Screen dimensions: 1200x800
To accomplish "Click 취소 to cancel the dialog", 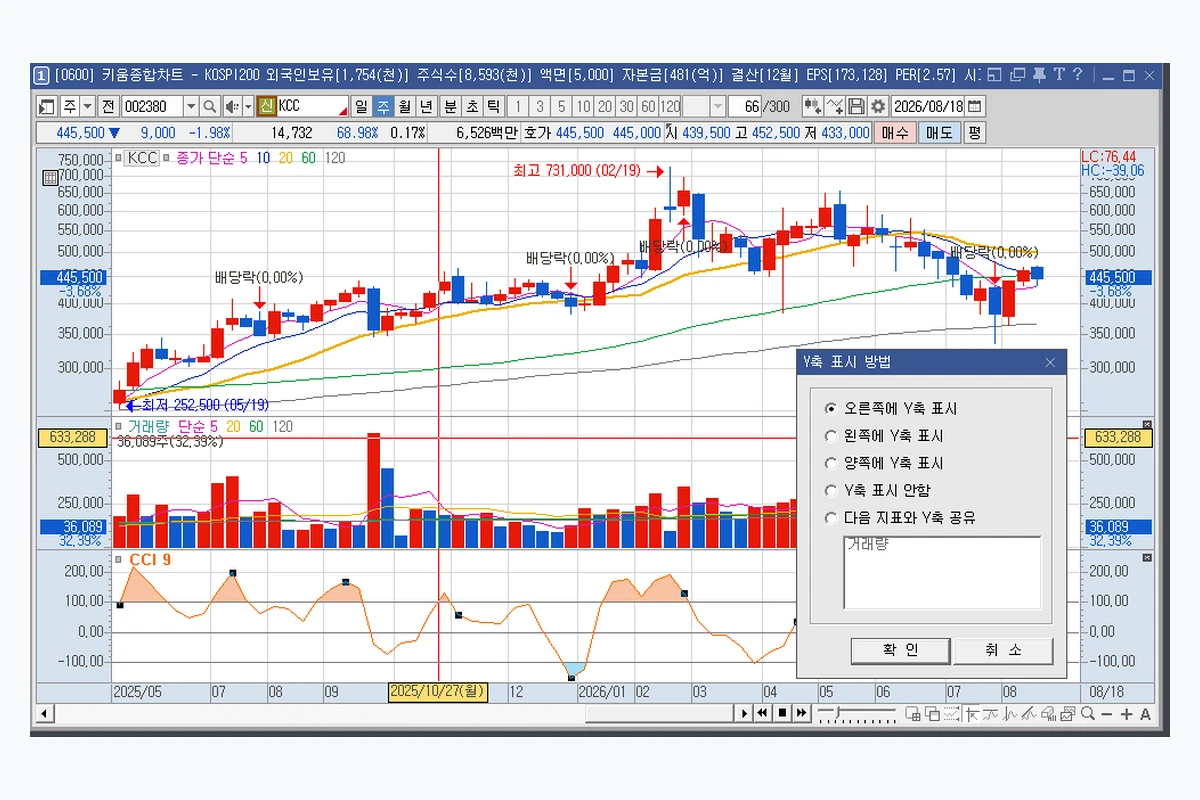I will 1003,650.
